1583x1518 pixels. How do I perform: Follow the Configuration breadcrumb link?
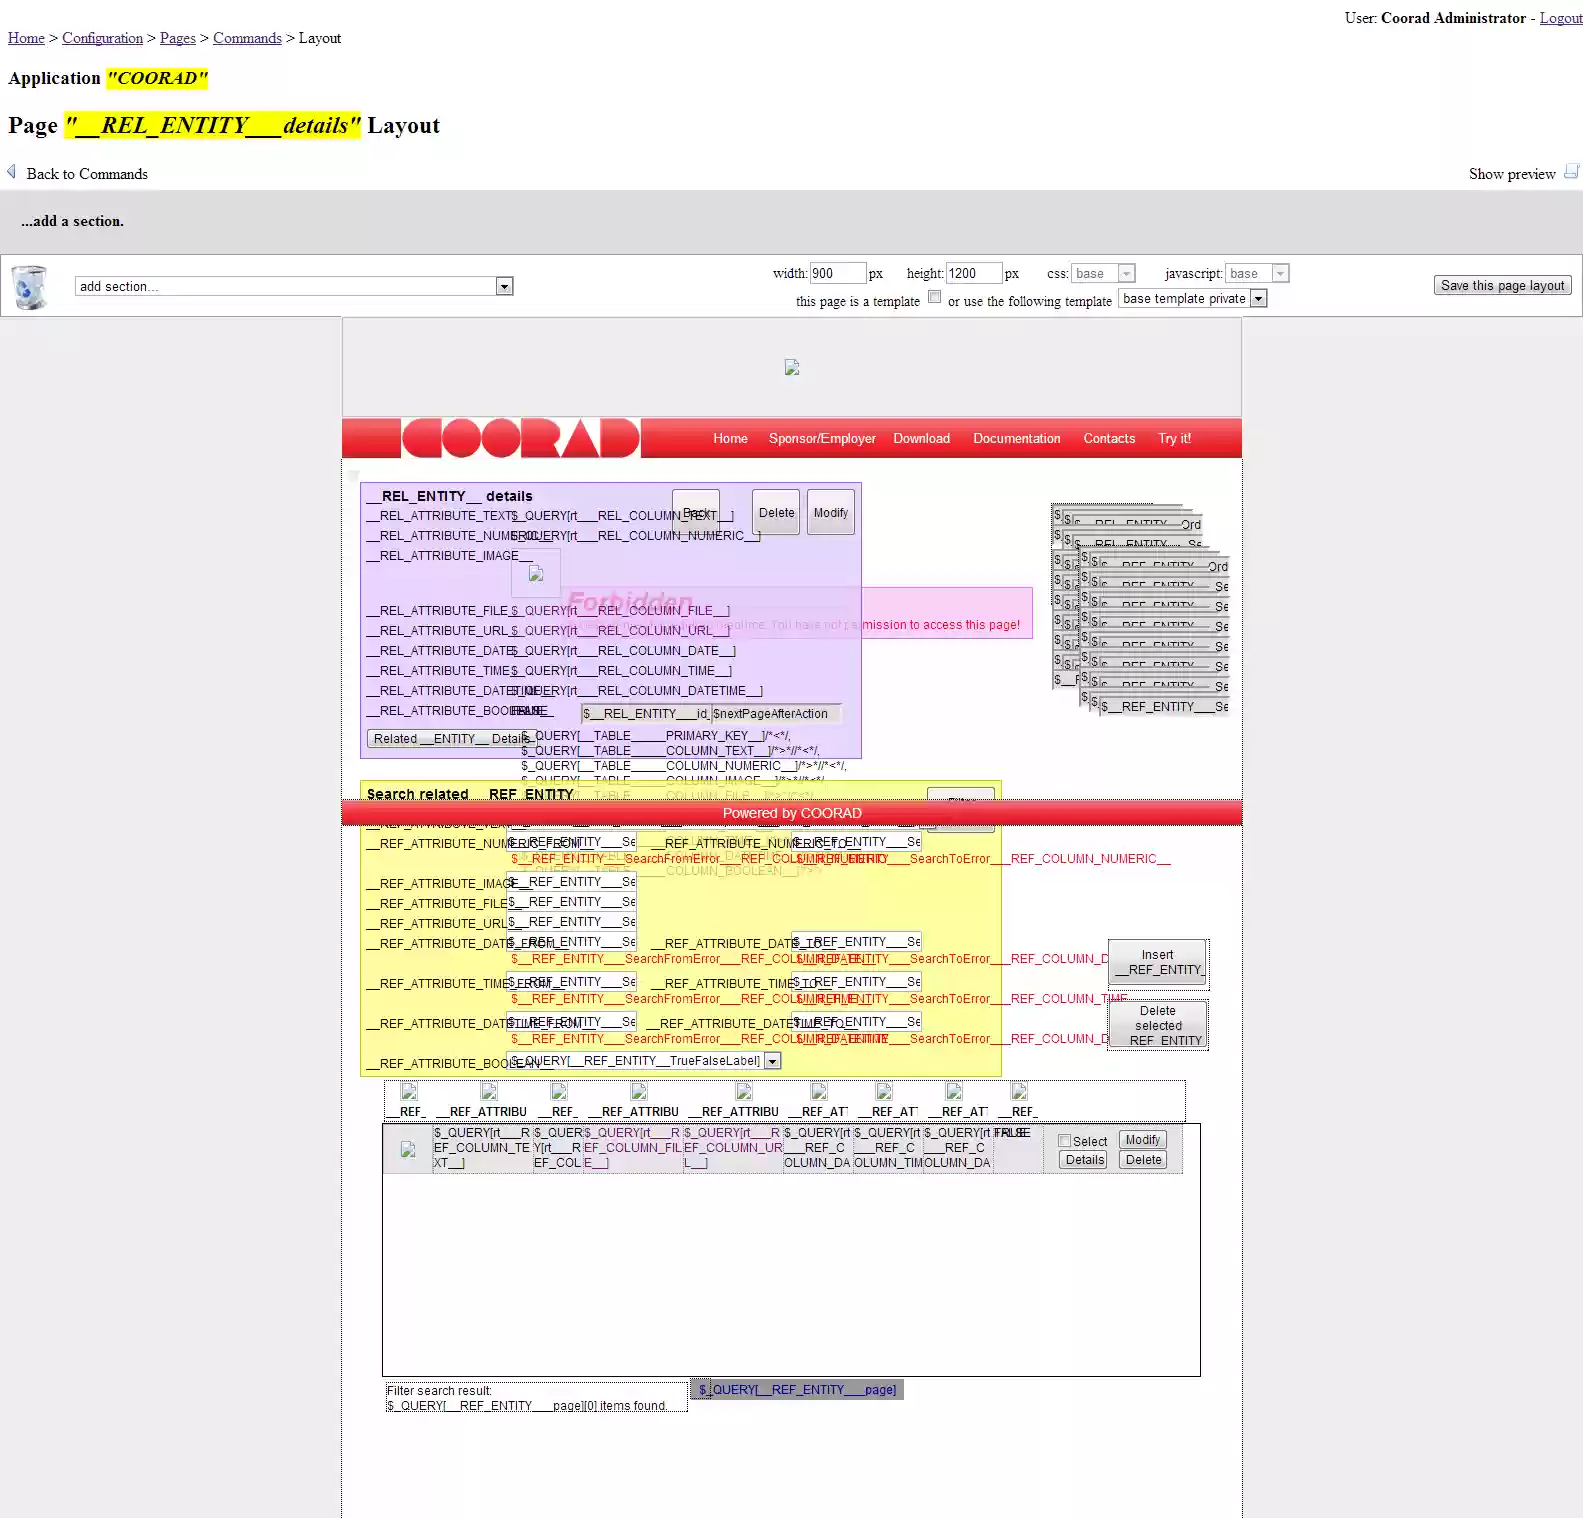[x=102, y=38]
